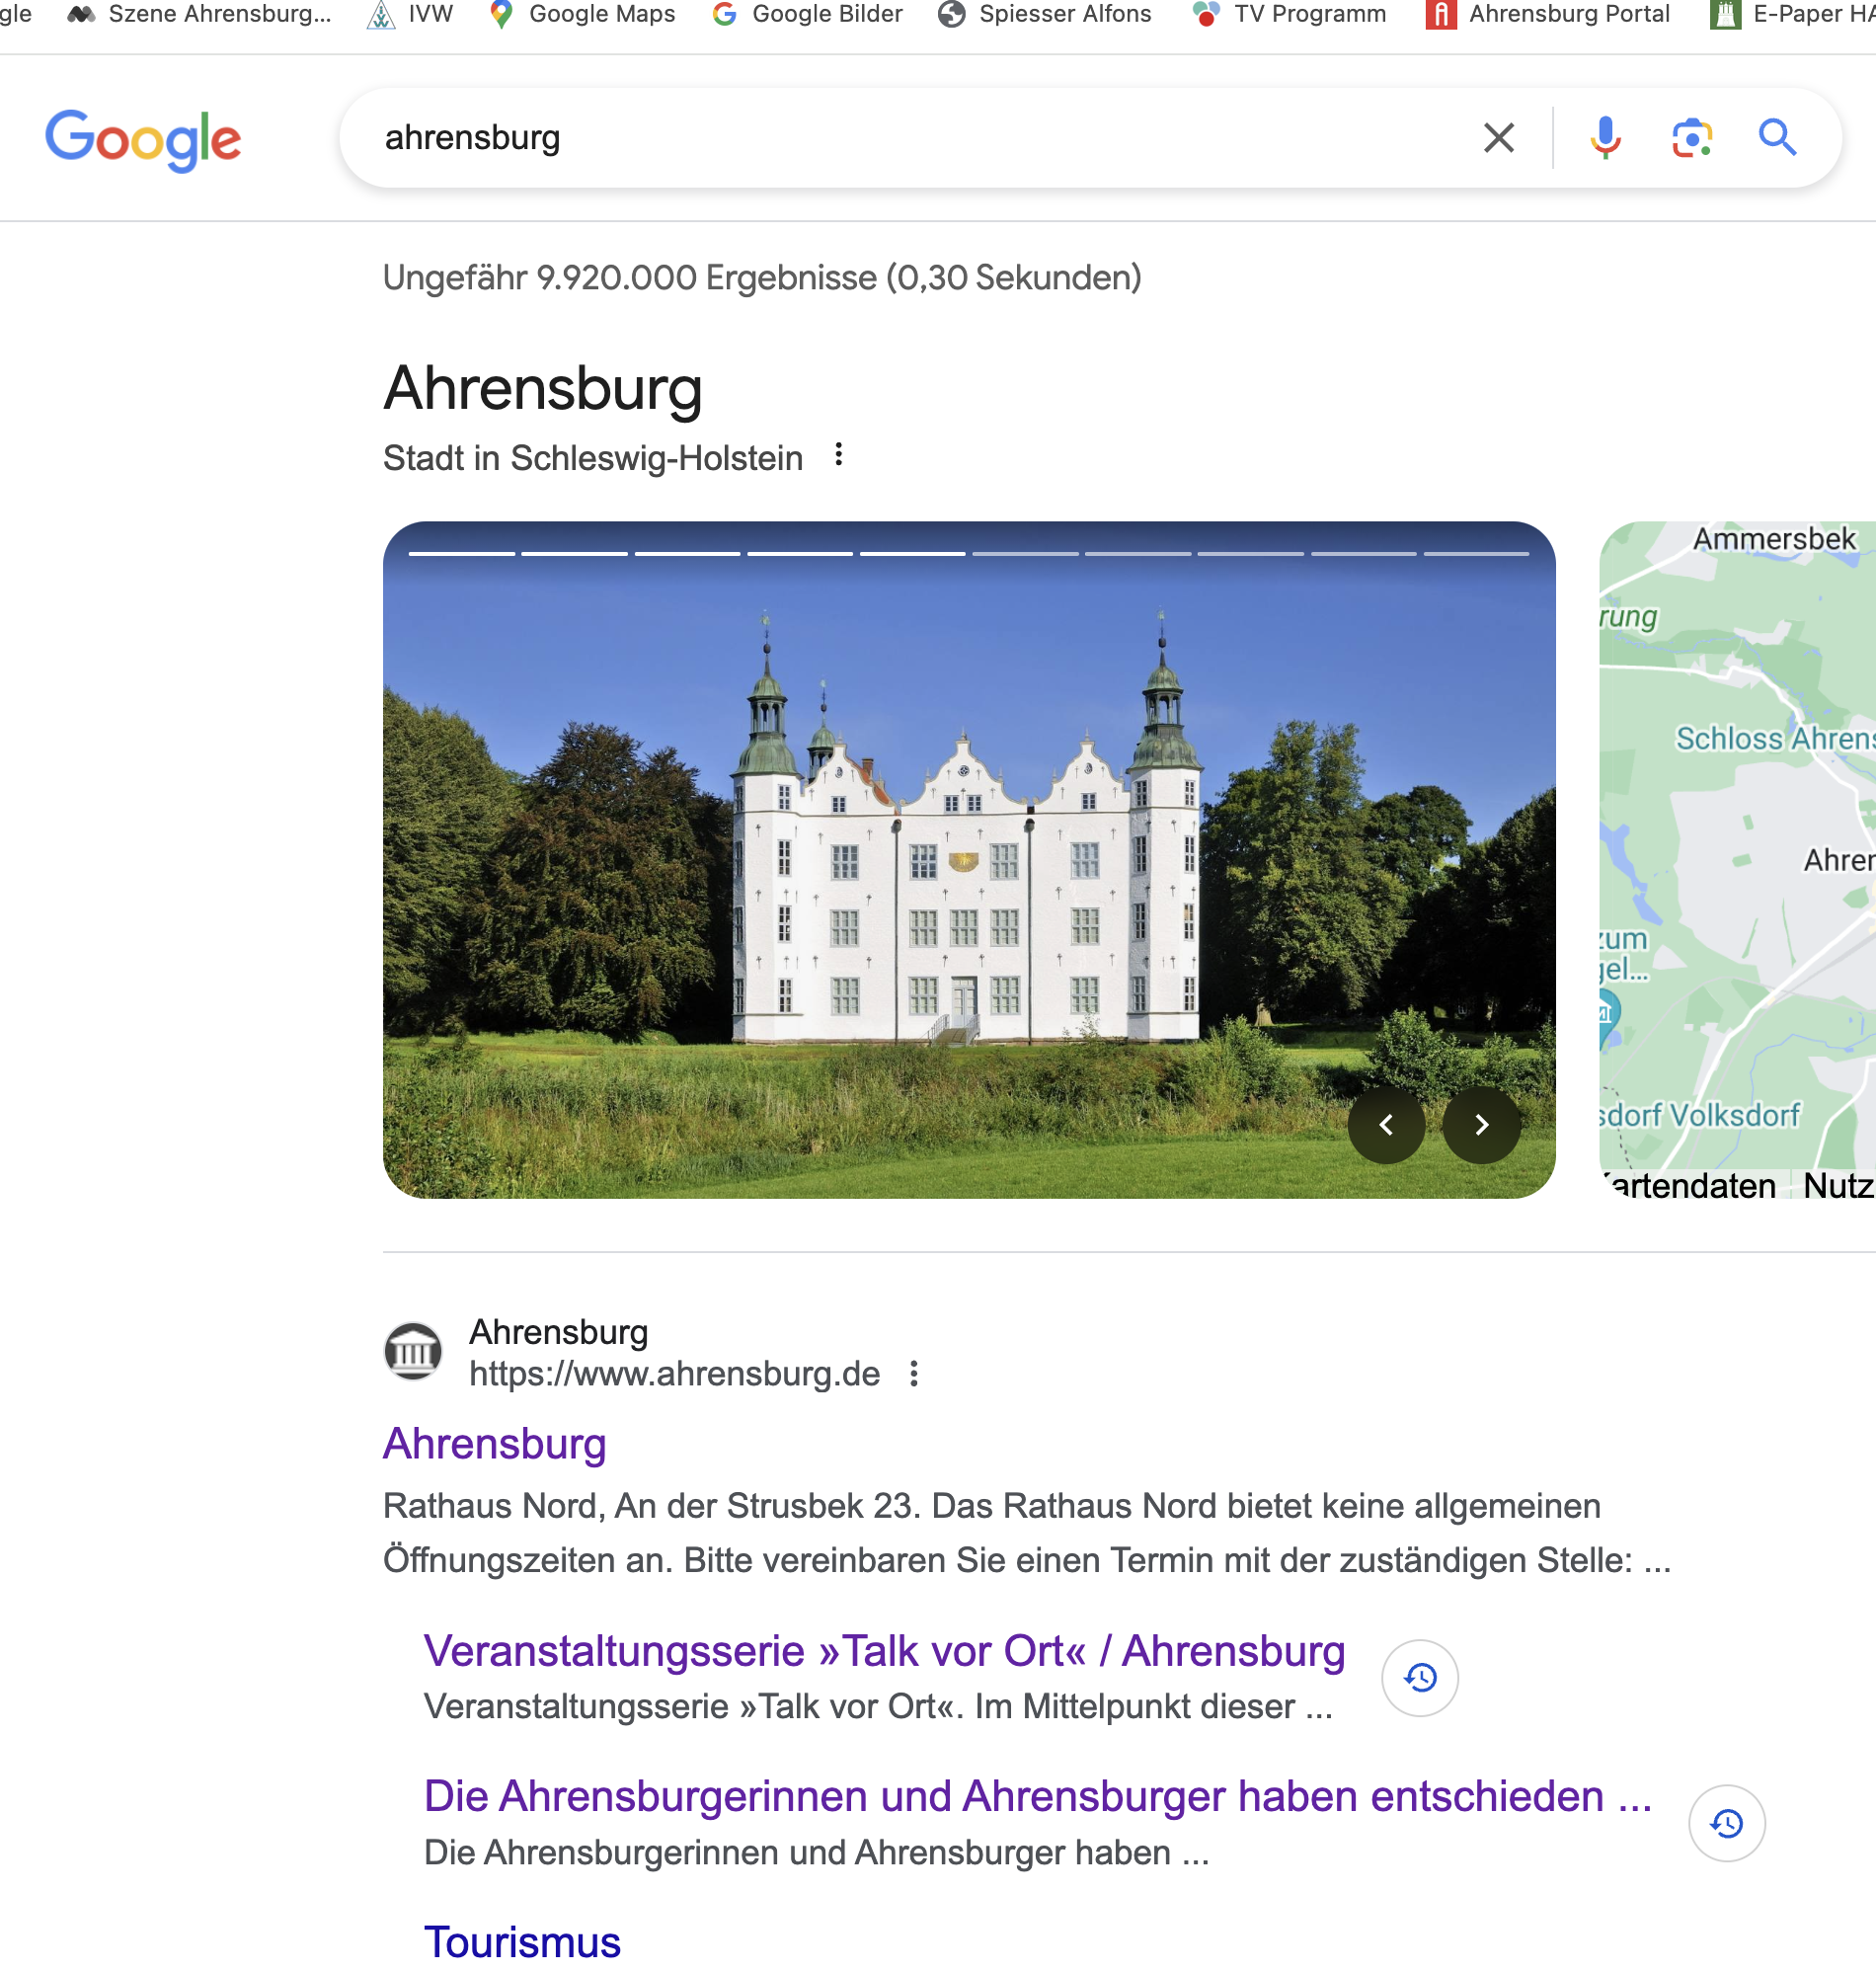
Task: Start voice search with the microphone icon
Action: tap(1604, 138)
